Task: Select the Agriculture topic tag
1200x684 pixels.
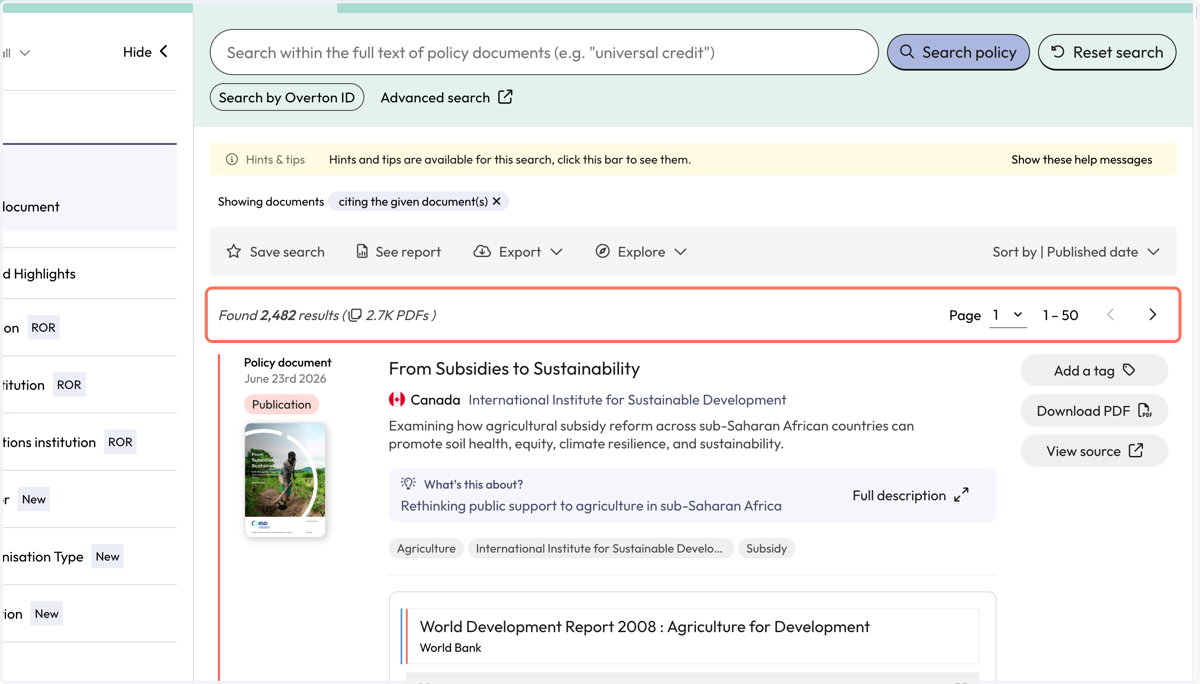Action: click(426, 548)
